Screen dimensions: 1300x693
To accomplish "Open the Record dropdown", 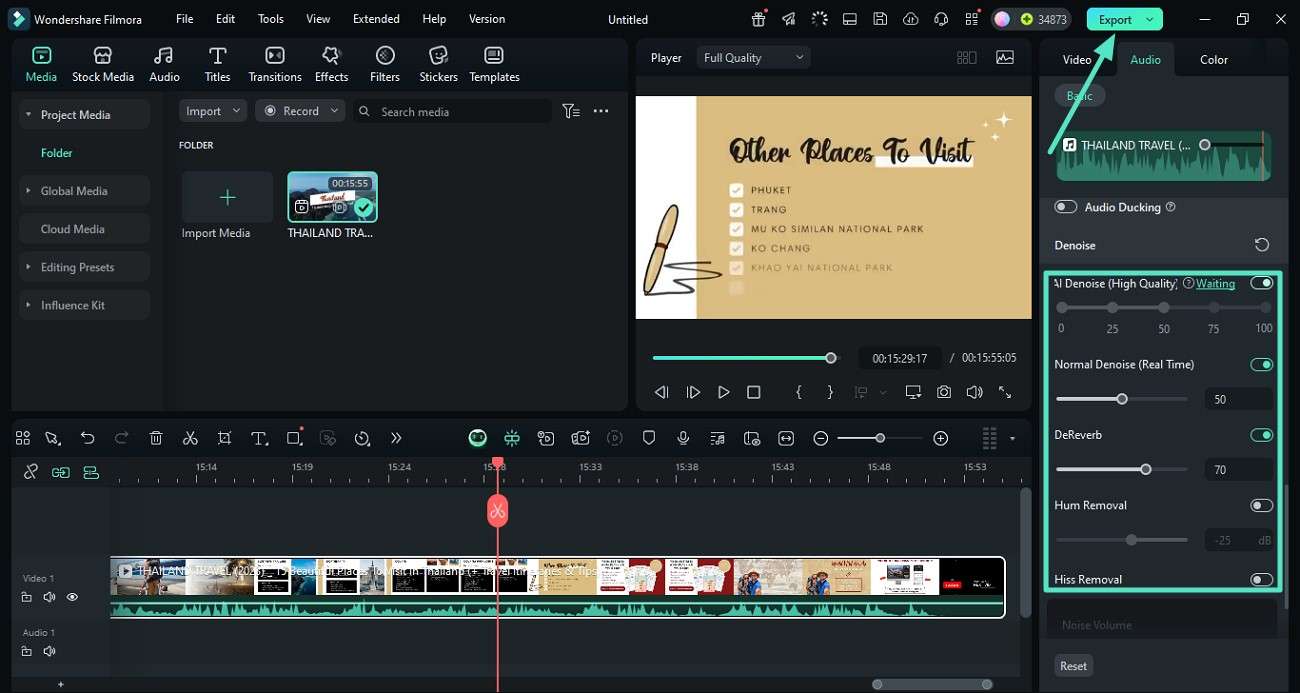I will pos(300,111).
